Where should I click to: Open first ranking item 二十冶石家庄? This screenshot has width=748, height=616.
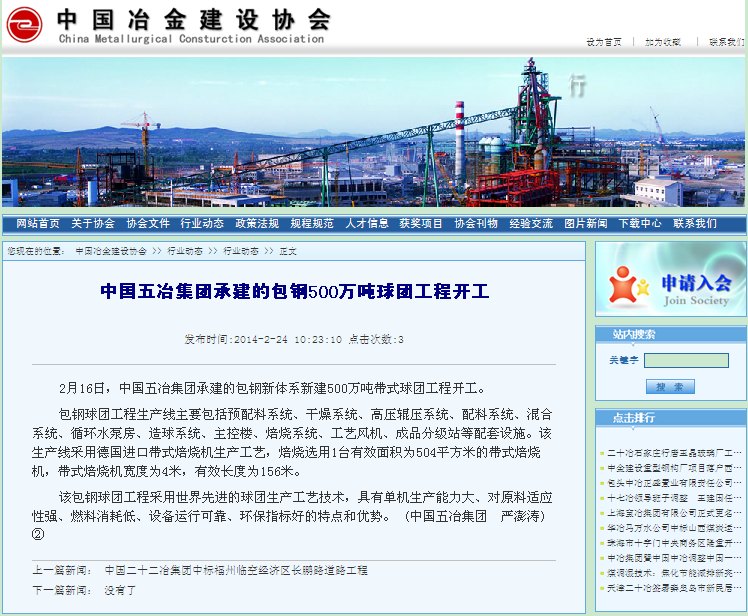pos(674,453)
